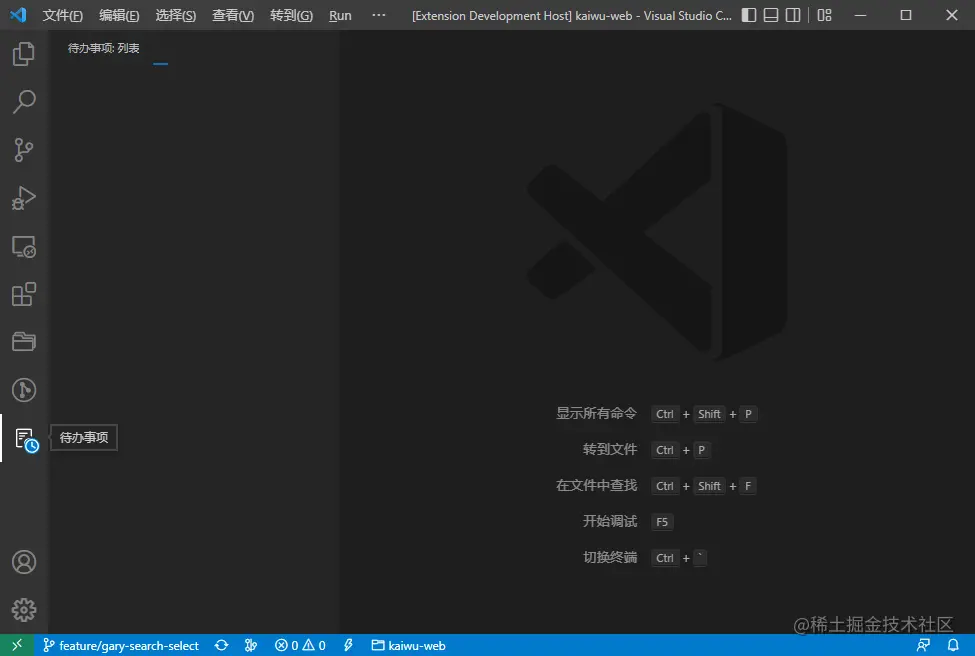Open Project Manager folder icon
The width and height of the screenshot is (975, 656).
click(x=24, y=341)
